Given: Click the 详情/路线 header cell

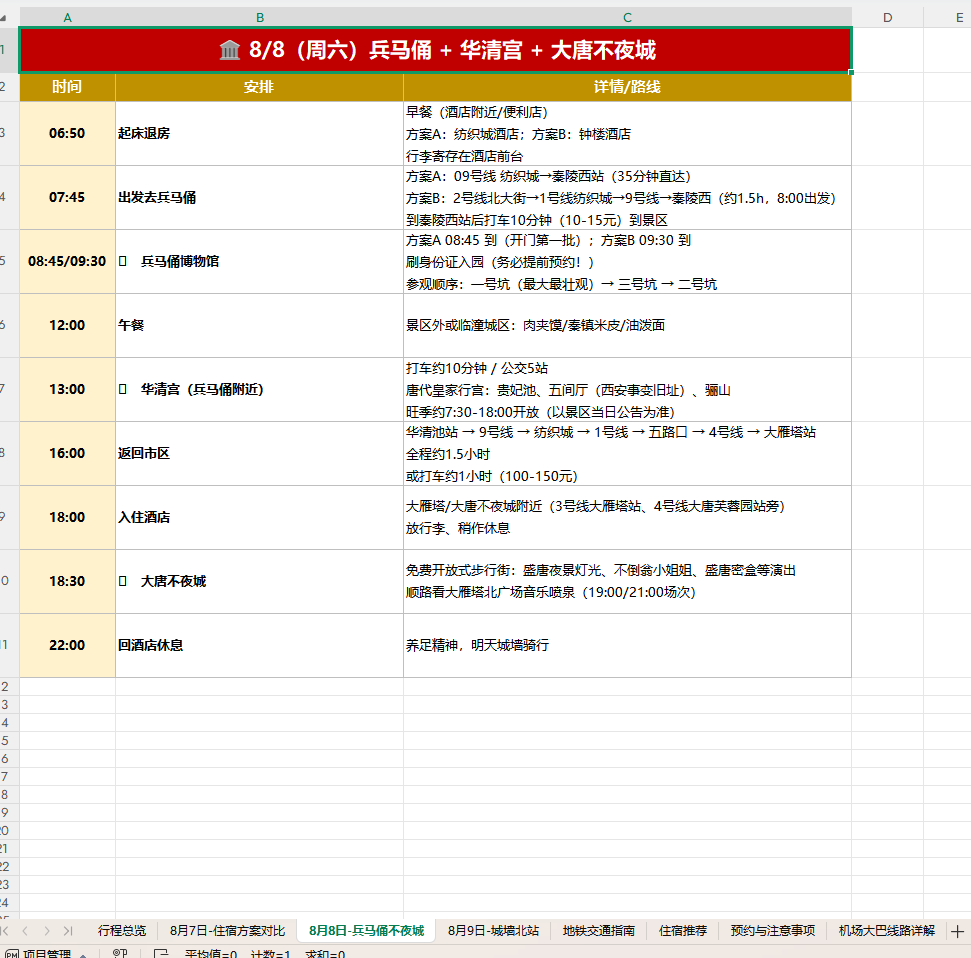Looking at the screenshot, I should (x=627, y=87).
